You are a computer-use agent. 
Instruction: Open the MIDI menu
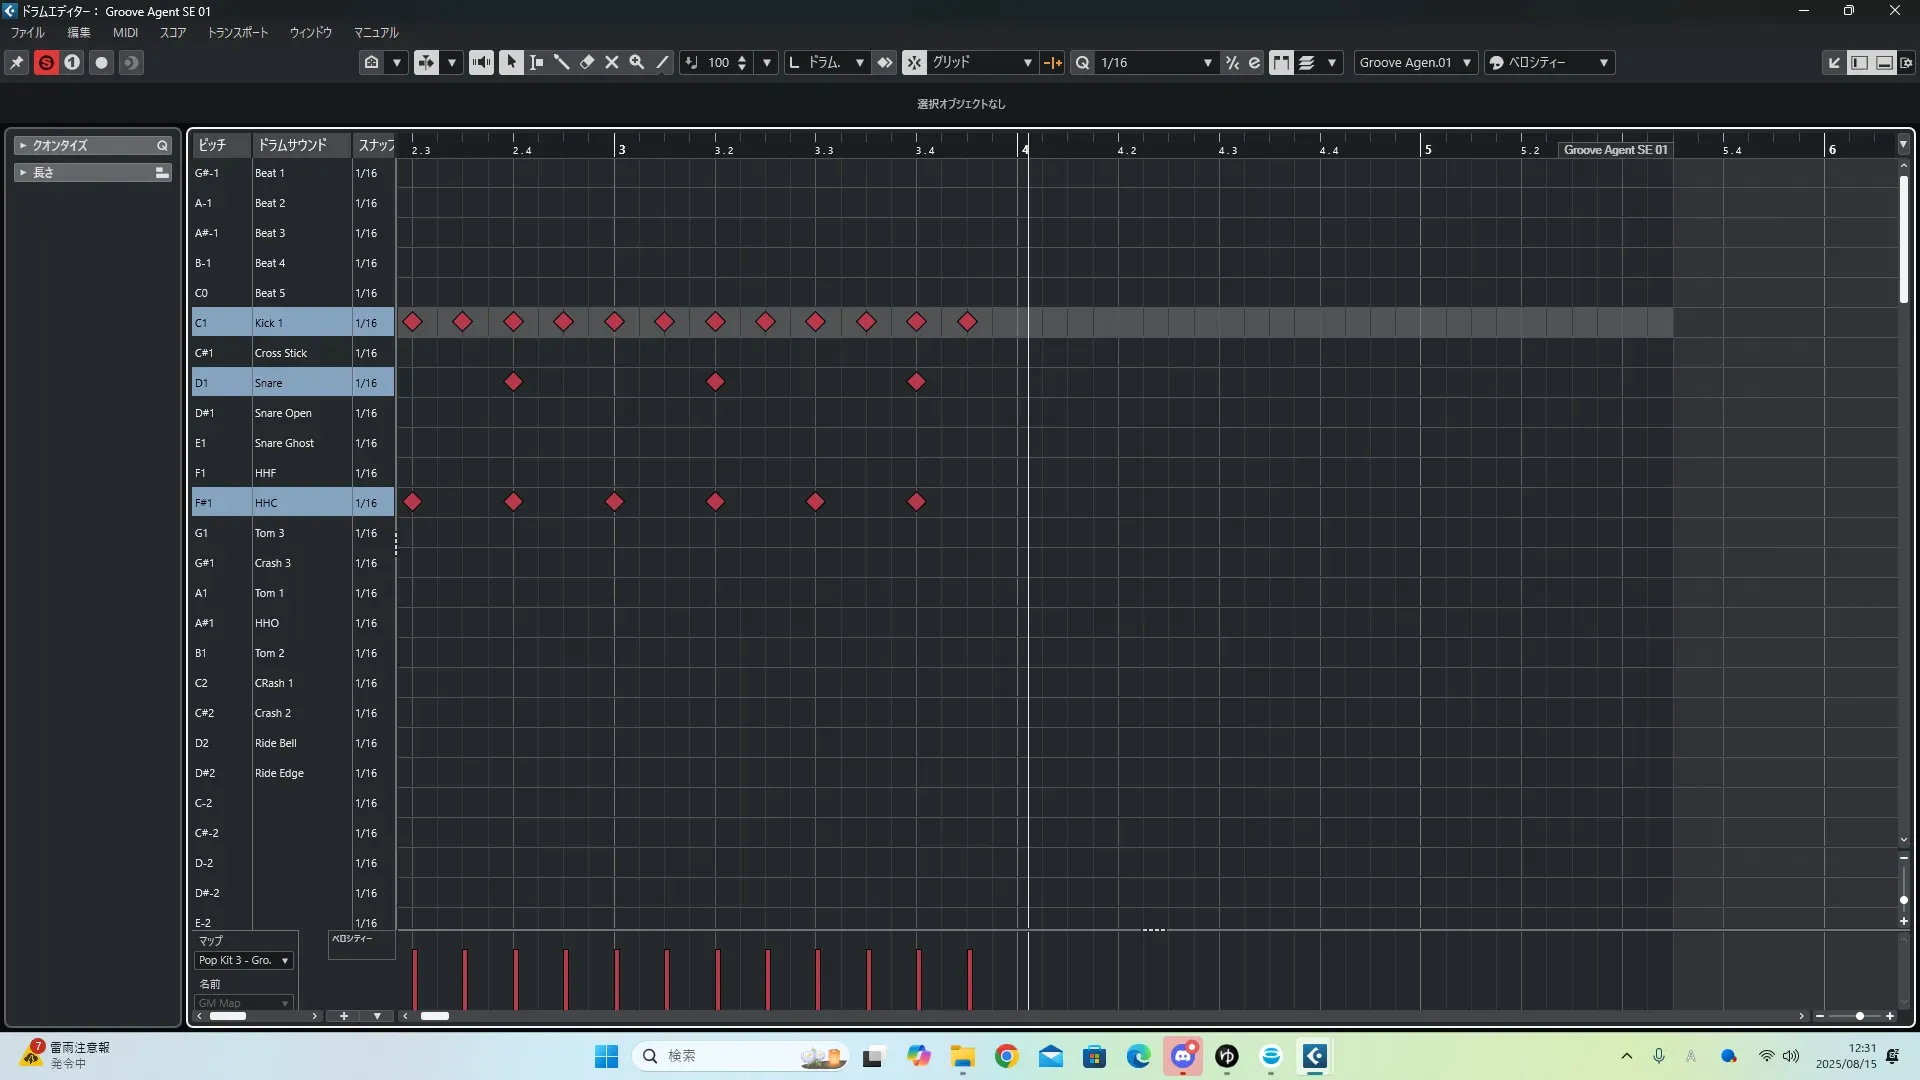pyautogui.click(x=125, y=32)
